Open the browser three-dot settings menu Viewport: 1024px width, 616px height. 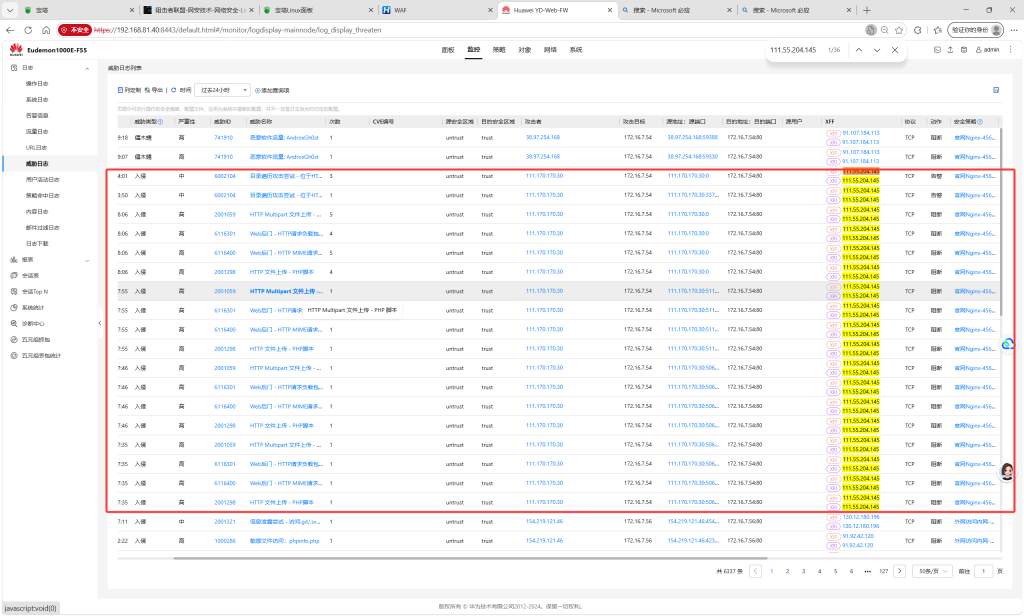[x=1014, y=30]
